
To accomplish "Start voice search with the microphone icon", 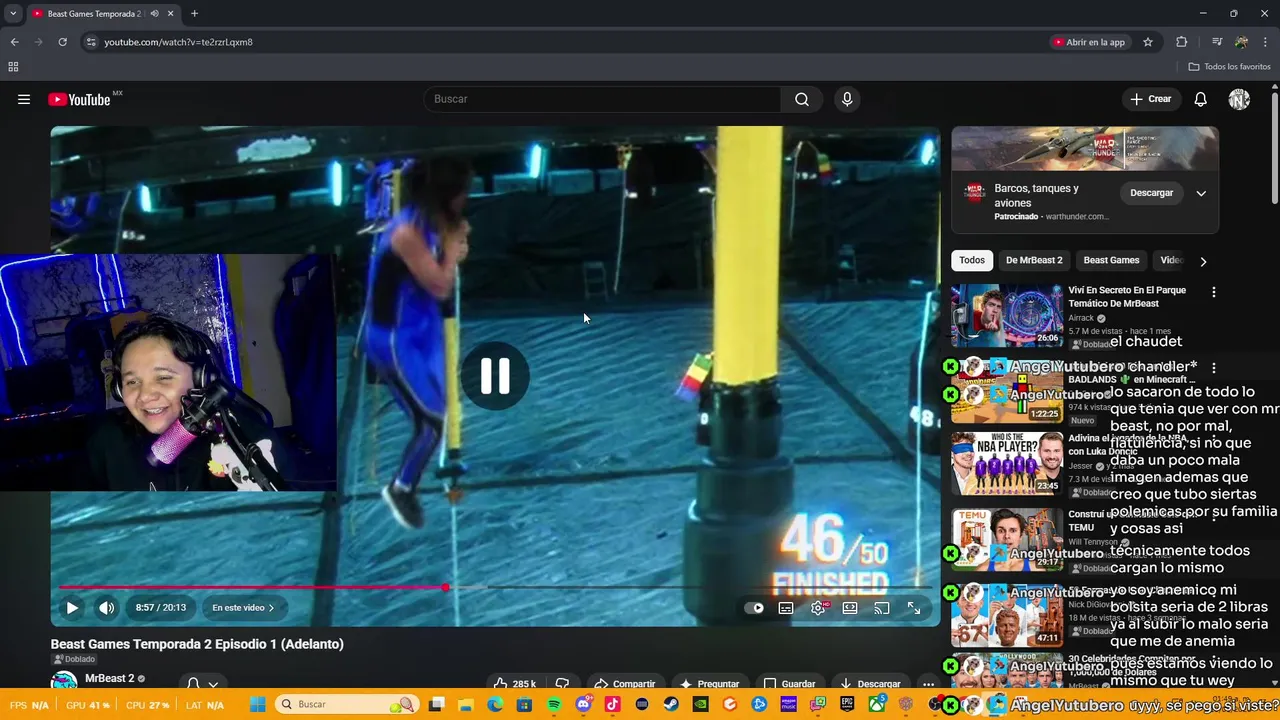I will click(x=847, y=99).
